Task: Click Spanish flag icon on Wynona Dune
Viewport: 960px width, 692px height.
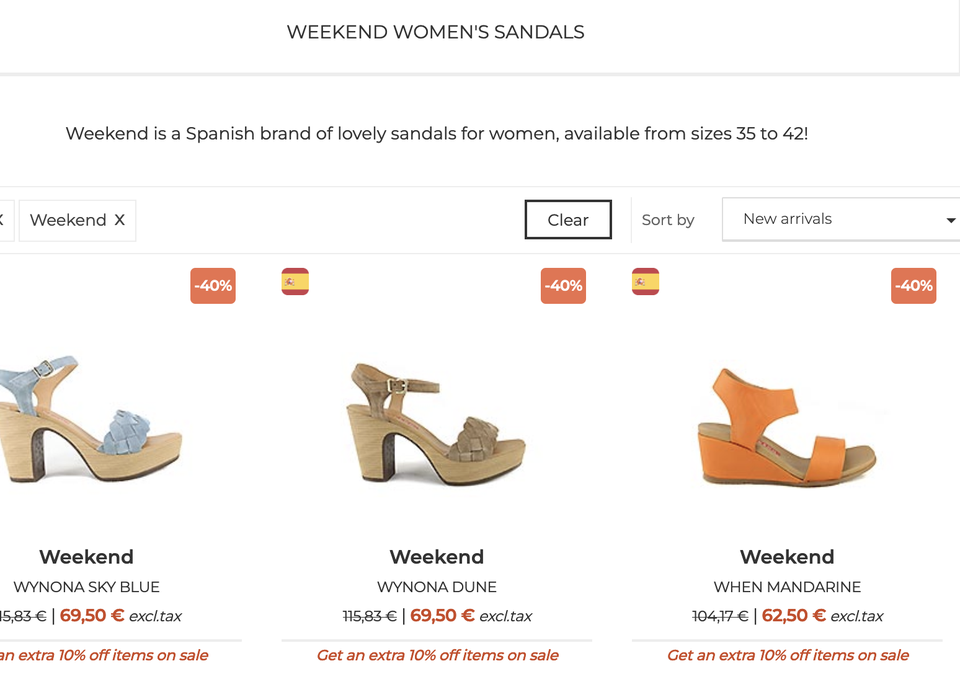Action: [x=295, y=282]
